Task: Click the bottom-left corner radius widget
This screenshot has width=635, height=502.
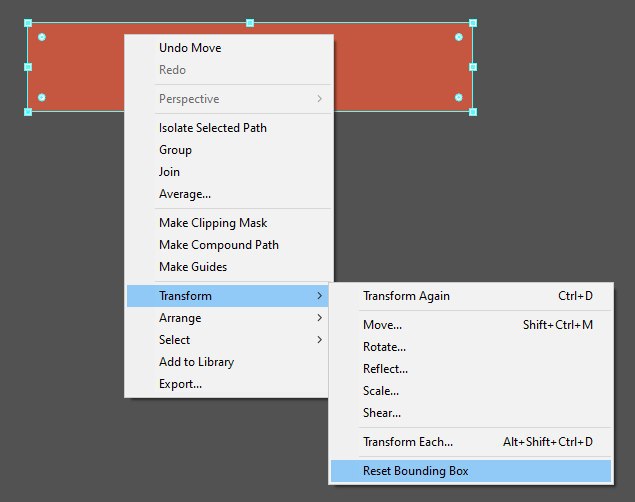Action: pyautogui.click(x=42, y=98)
